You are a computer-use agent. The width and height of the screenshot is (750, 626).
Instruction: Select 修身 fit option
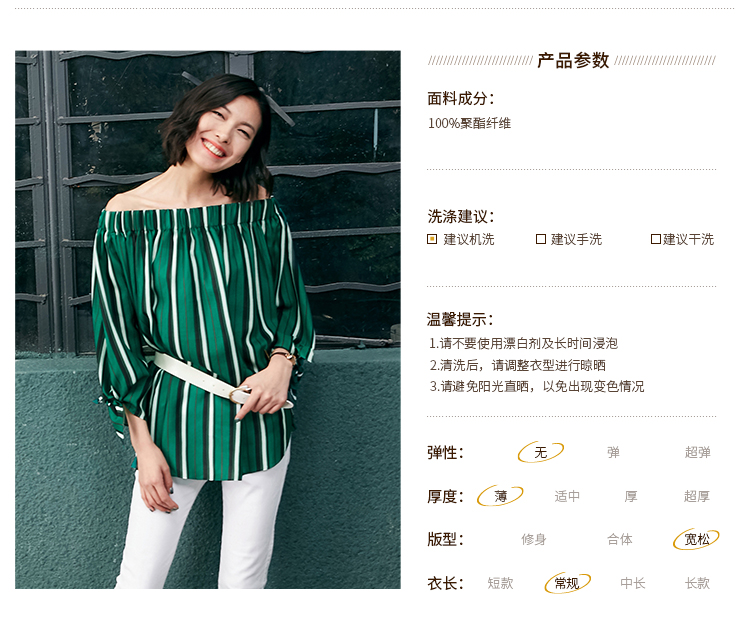[x=533, y=539]
